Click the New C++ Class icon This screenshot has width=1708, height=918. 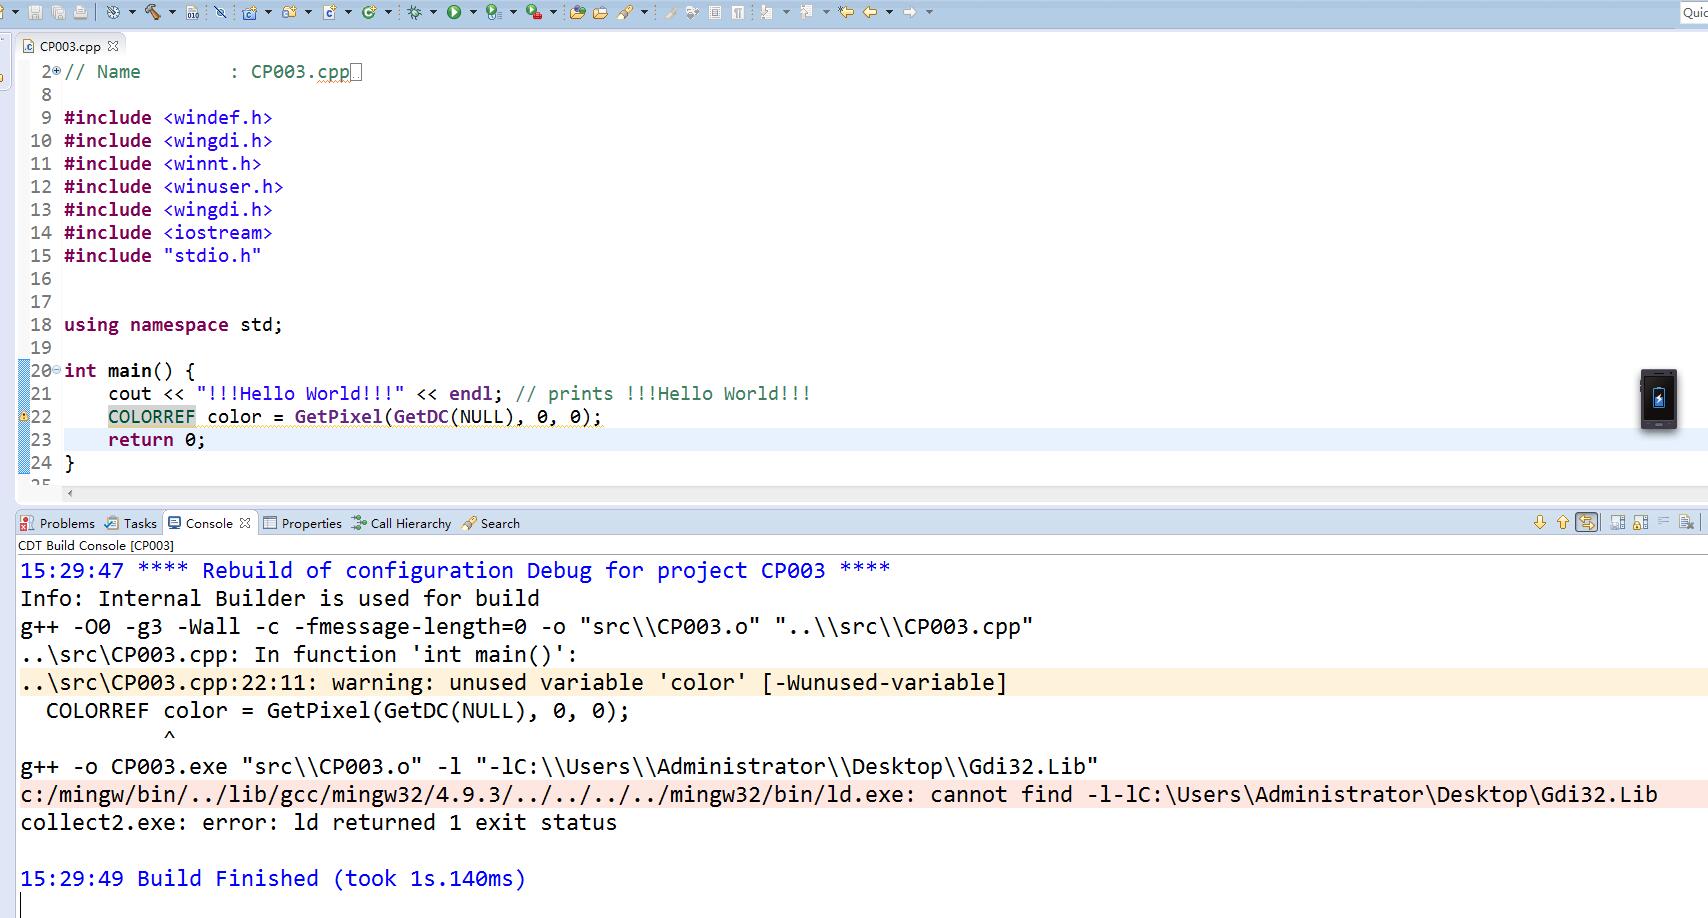[x=329, y=12]
